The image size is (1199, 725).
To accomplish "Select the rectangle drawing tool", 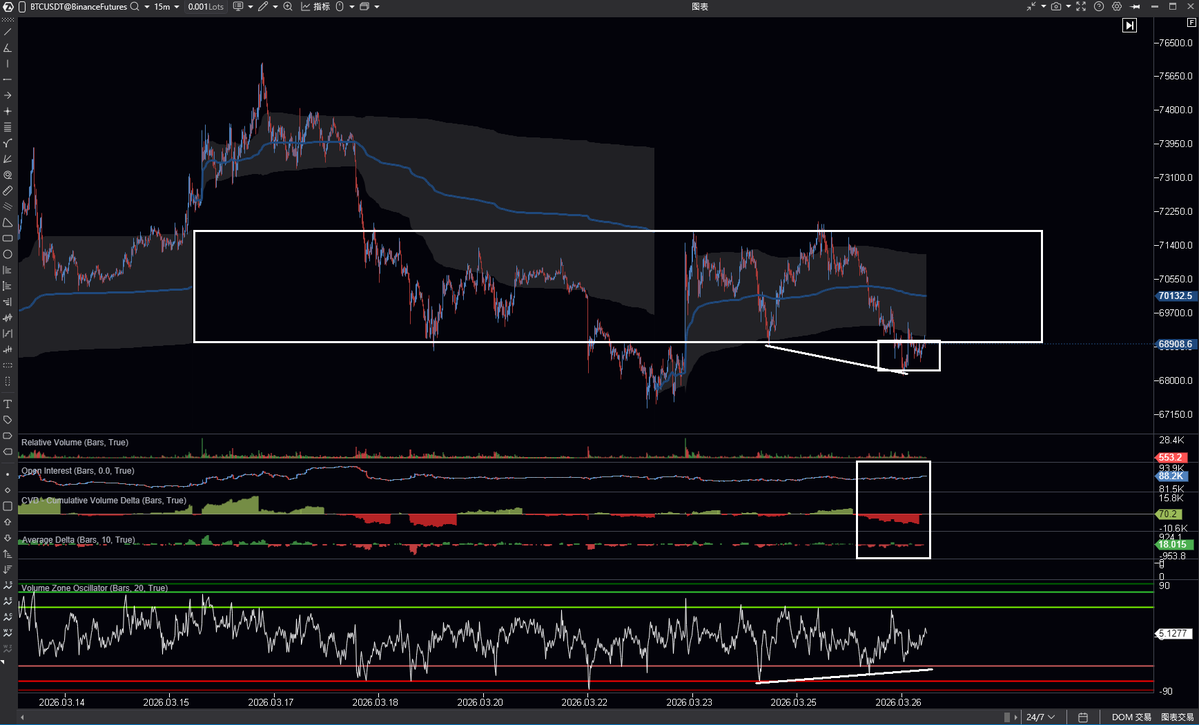I will click(x=8, y=239).
